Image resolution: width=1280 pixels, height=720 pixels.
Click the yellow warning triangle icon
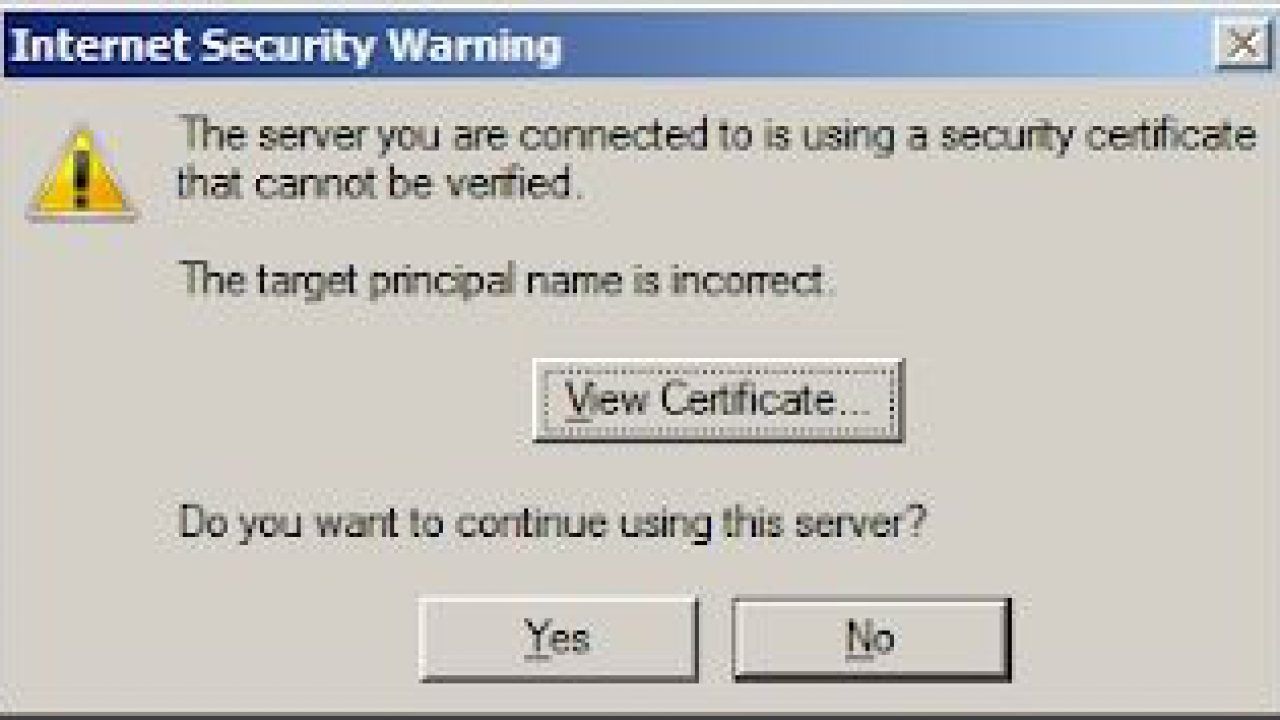[x=82, y=174]
